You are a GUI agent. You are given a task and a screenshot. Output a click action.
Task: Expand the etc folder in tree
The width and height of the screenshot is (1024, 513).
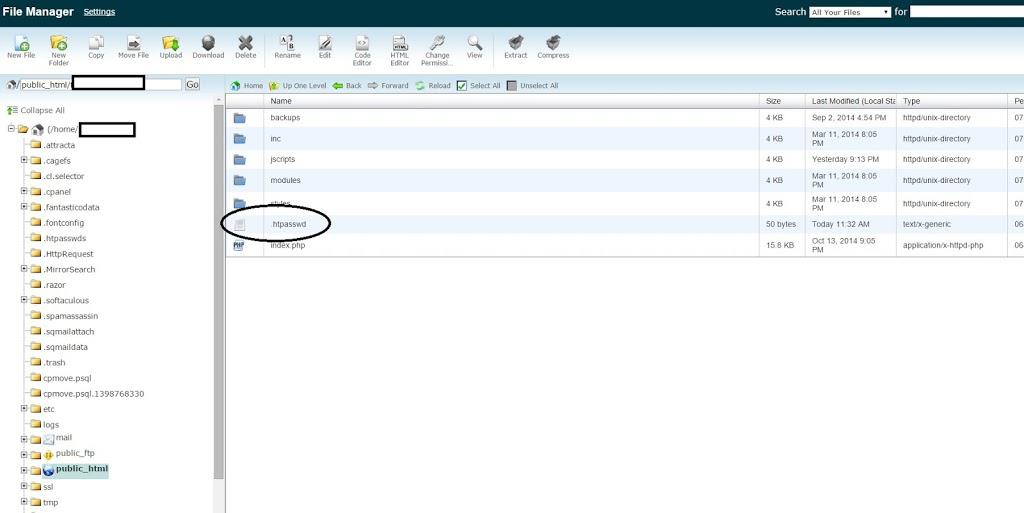[24, 409]
